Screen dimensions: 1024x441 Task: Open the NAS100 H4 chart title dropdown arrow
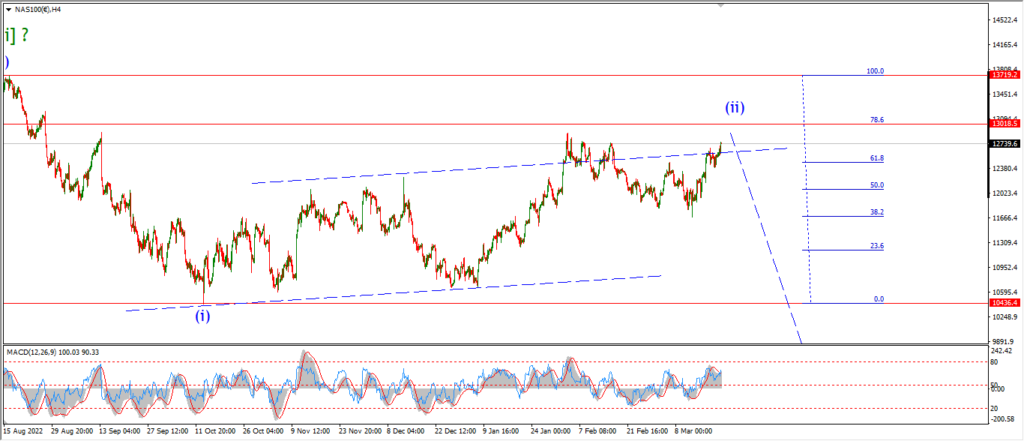(x=8, y=10)
